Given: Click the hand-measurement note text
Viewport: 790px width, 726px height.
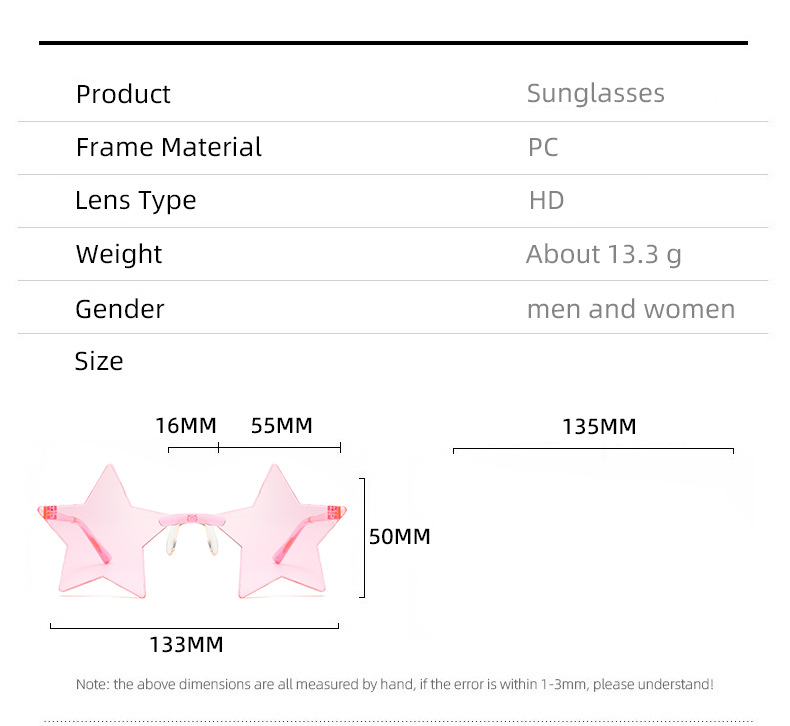Looking at the screenshot, I should 394,685.
